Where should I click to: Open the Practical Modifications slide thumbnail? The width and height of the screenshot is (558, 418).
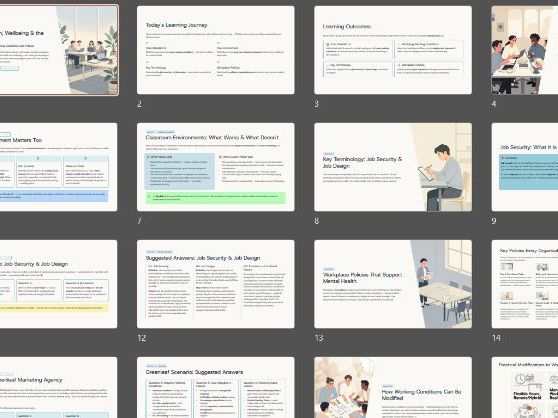(525, 387)
